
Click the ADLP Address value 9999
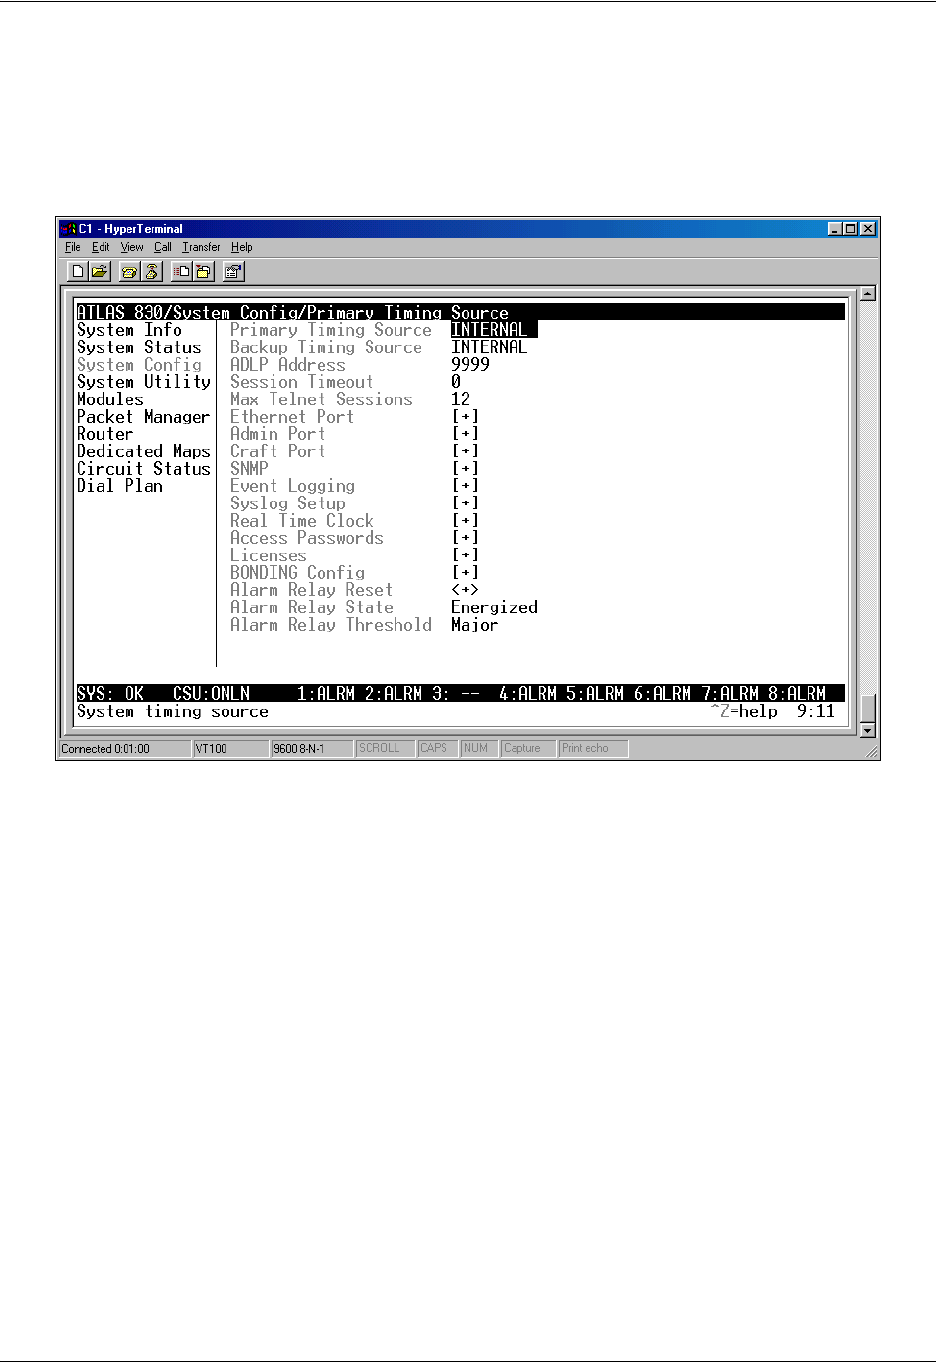pyautogui.click(x=470, y=365)
